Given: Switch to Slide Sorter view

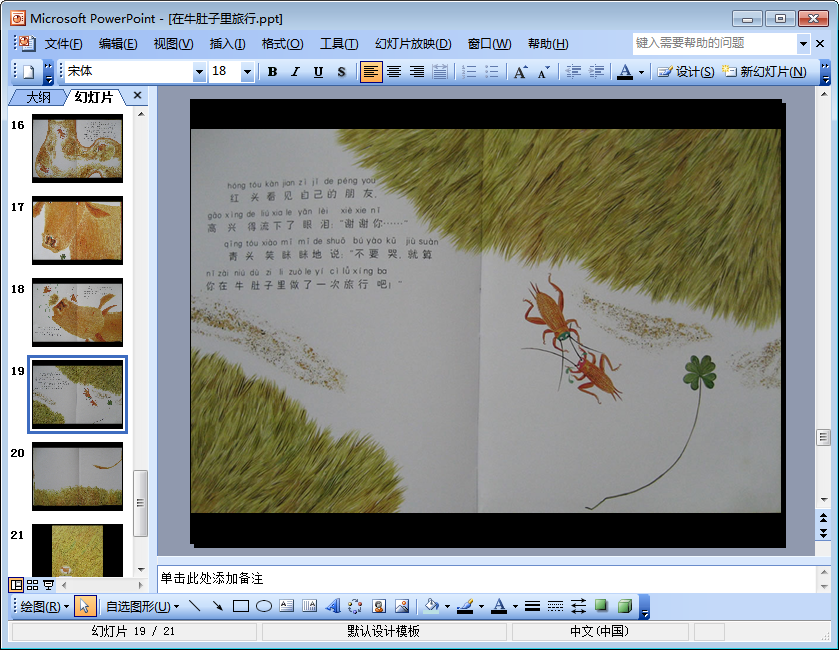Looking at the screenshot, I should click(32, 585).
